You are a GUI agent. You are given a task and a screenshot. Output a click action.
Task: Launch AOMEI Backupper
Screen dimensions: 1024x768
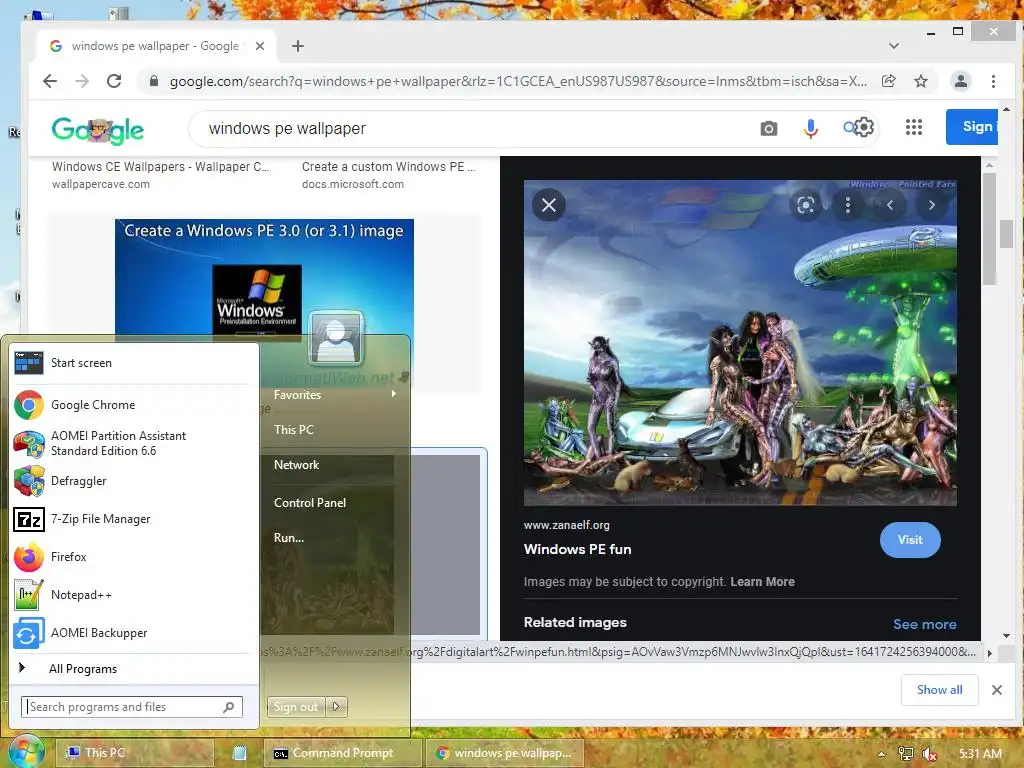click(x=131, y=633)
